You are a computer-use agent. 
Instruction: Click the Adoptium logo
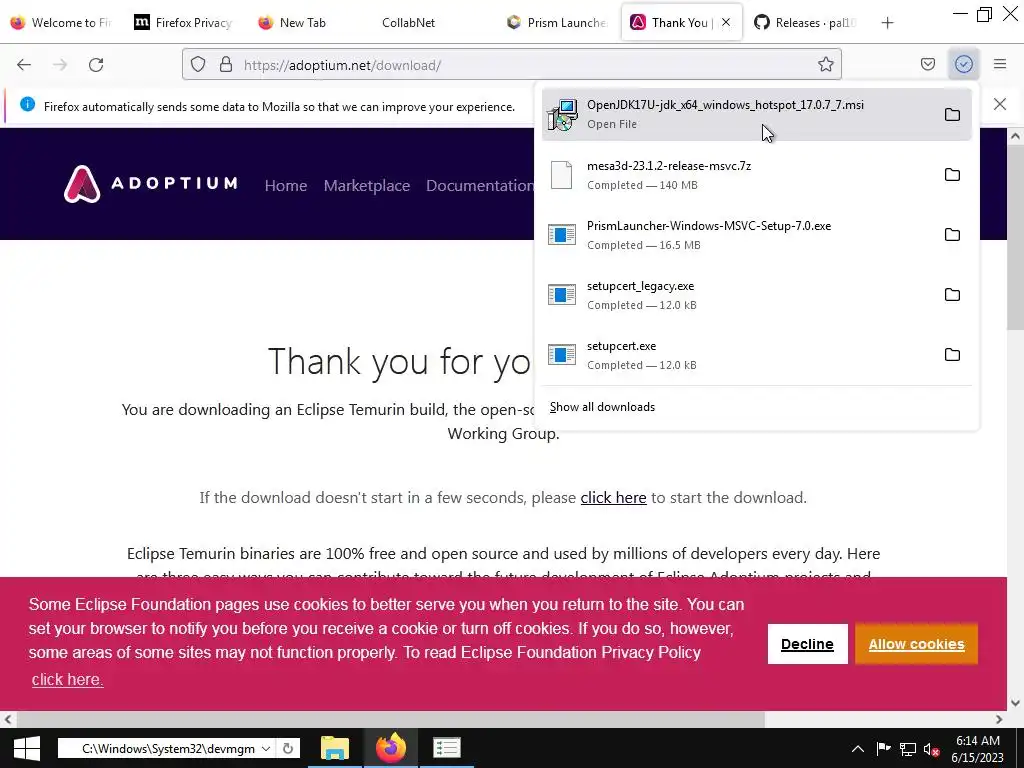coord(151,184)
